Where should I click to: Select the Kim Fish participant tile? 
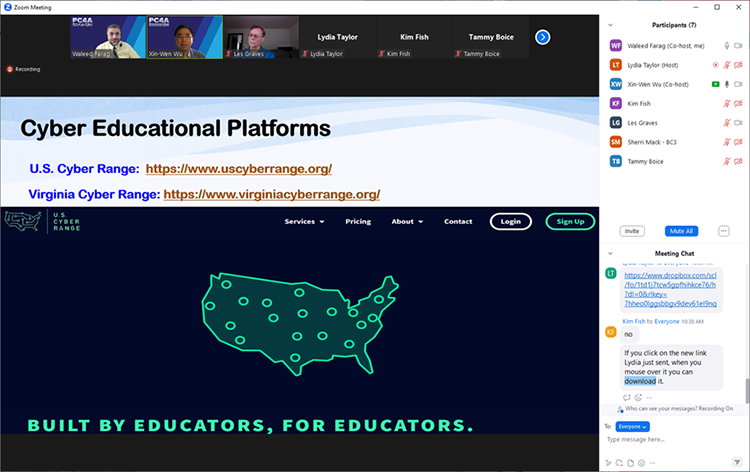point(414,37)
